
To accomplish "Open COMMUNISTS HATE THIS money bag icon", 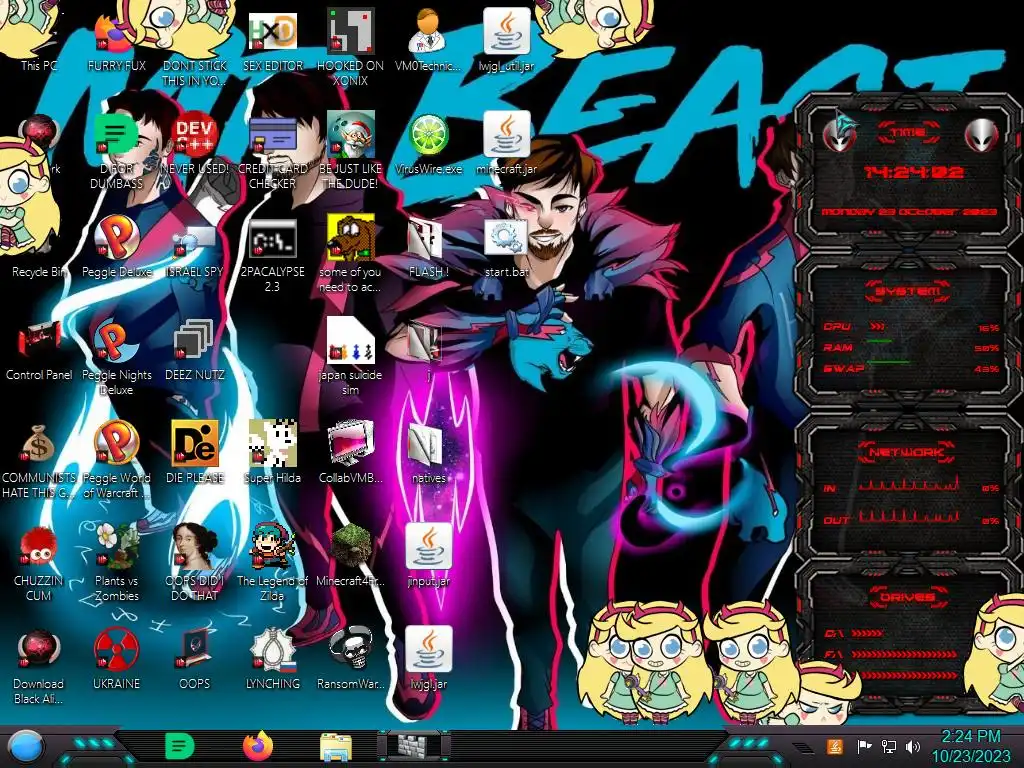I will point(38,444).
